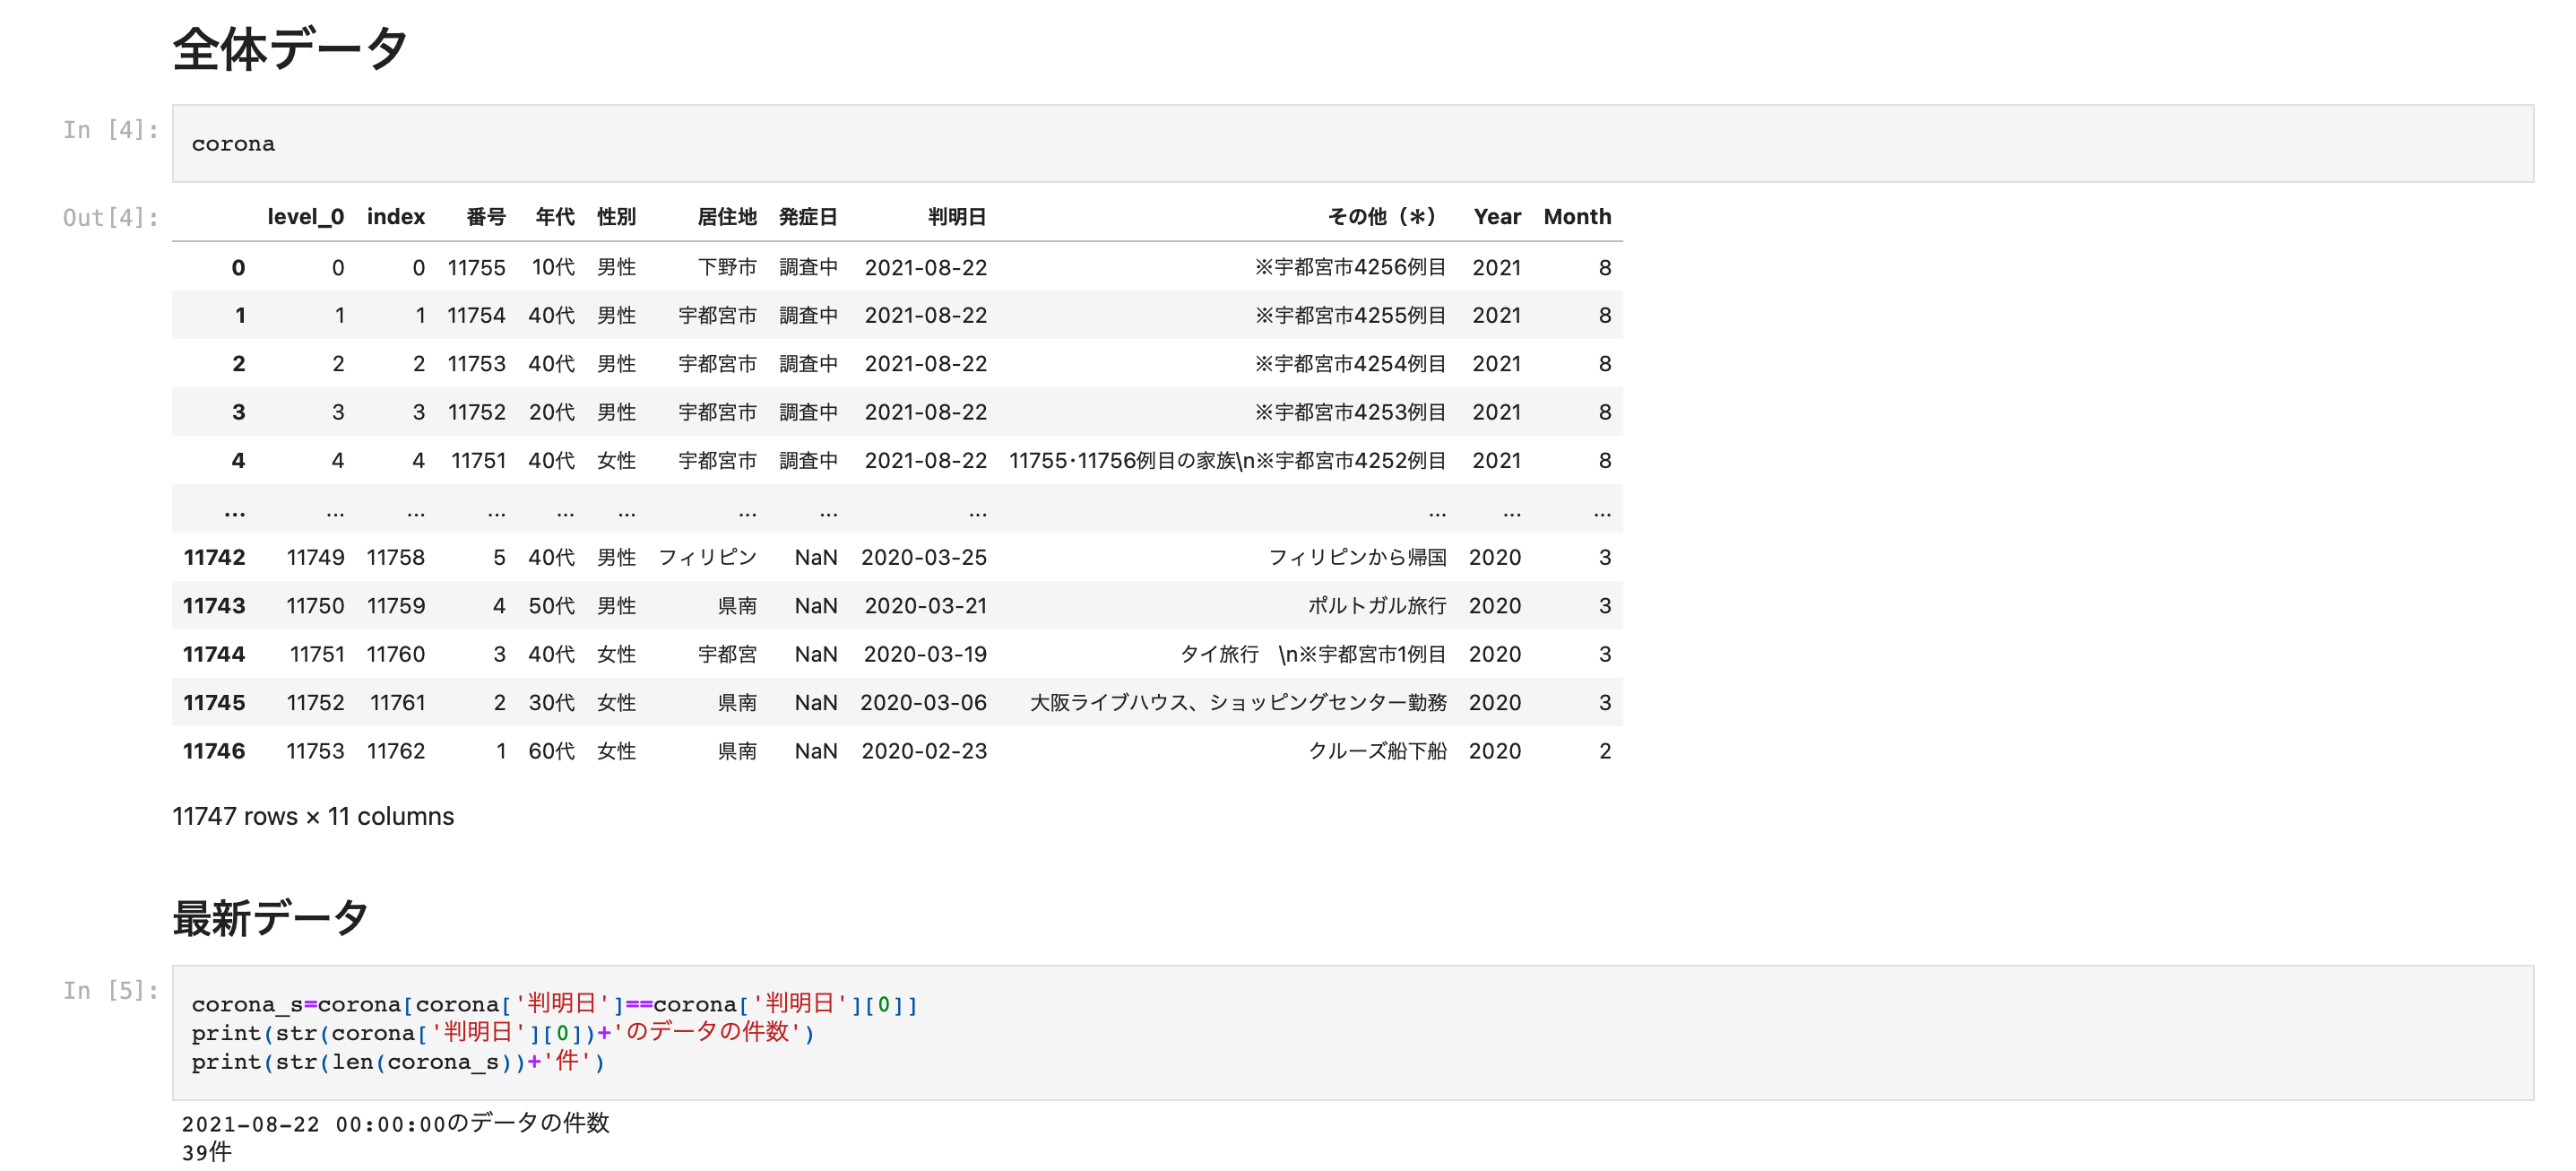2576x1171 pixels.
Task: Click the text 11747 rows × 11 columns
Action: [313, 816]
